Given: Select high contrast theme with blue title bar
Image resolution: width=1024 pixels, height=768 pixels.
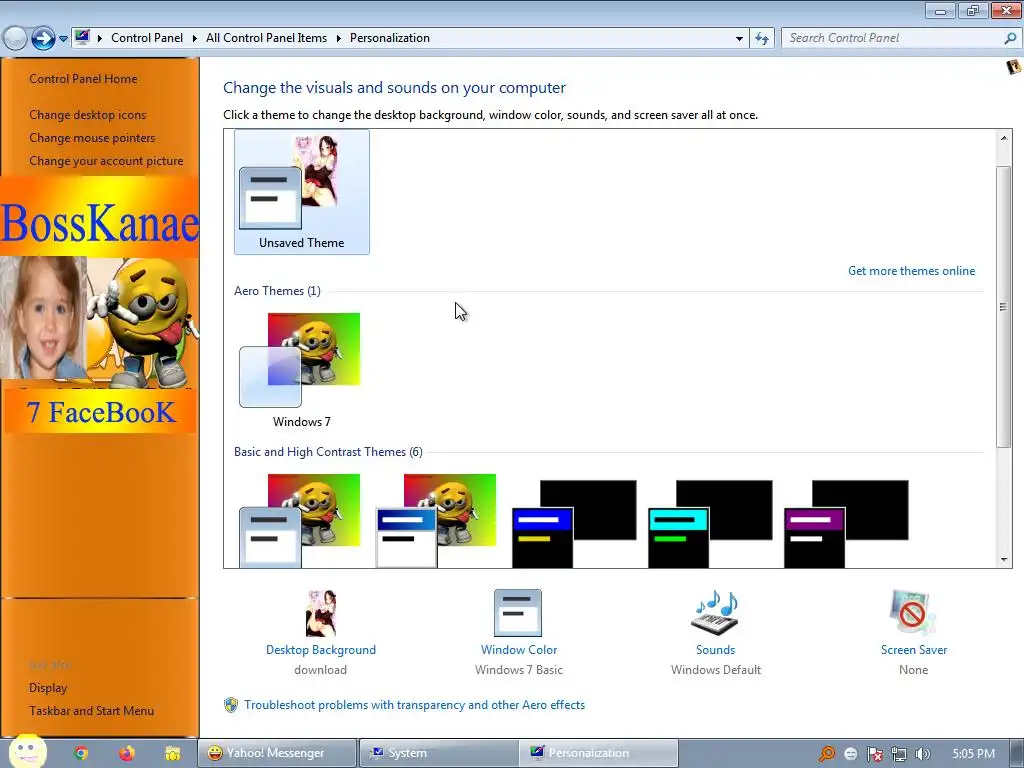Looking at the screenshot, I should coord(574,524).
